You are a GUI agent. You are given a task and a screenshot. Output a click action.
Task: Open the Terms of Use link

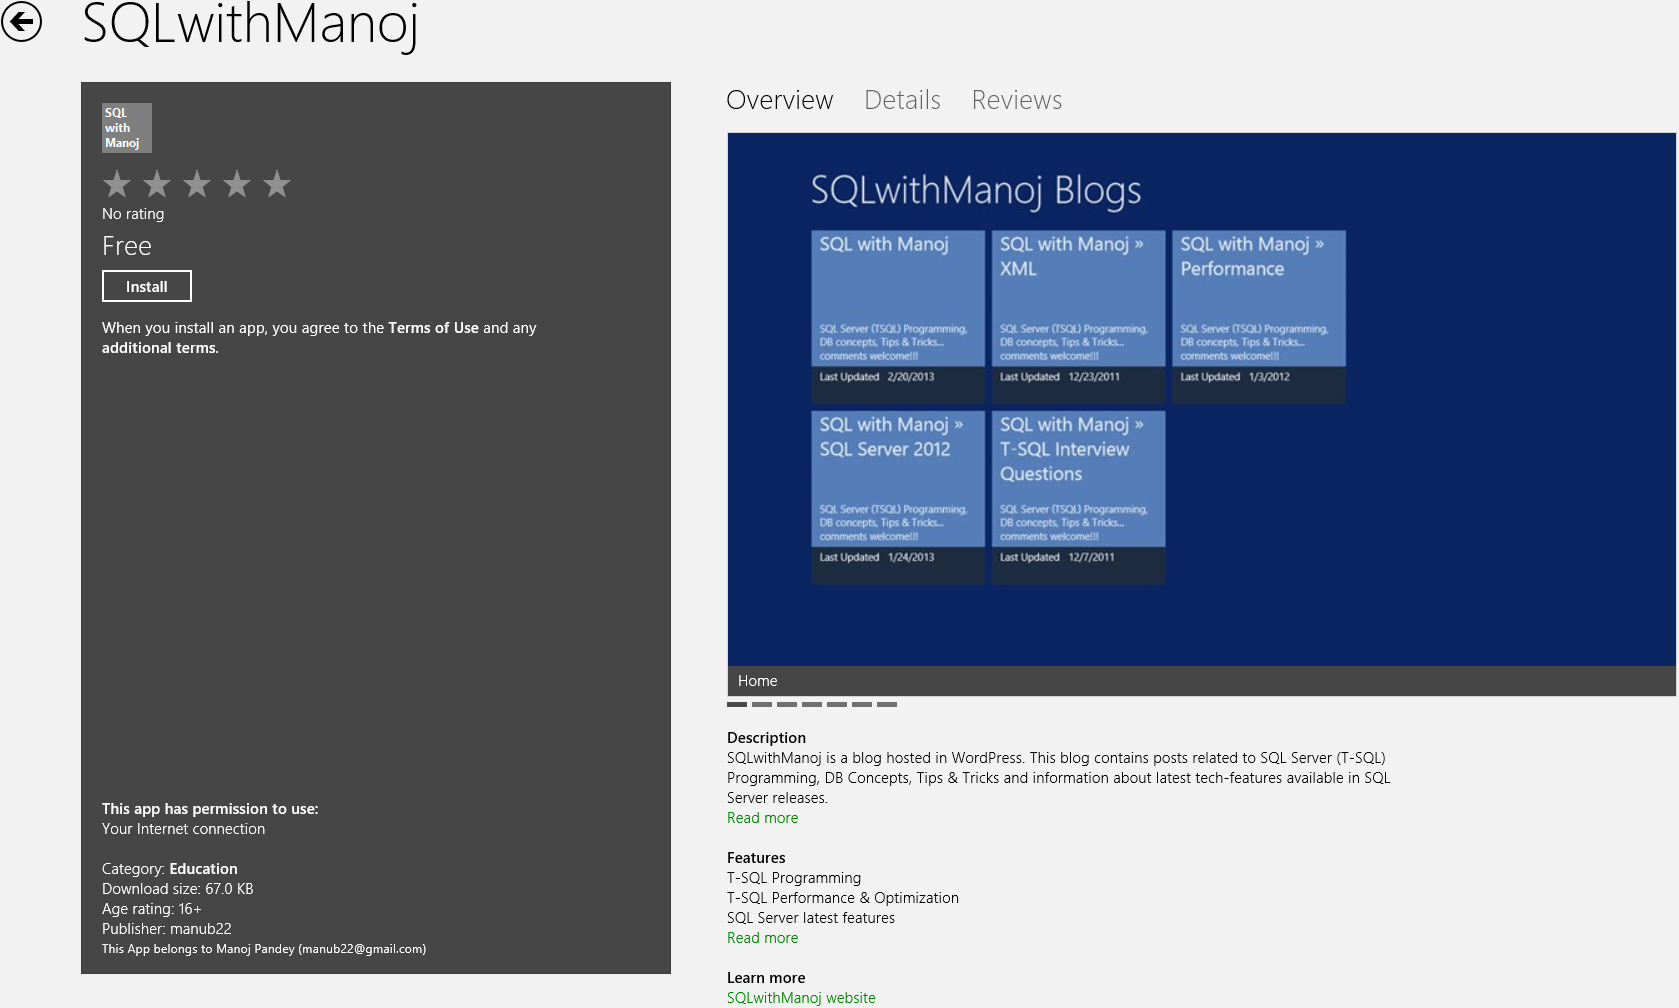pos(433,328)
